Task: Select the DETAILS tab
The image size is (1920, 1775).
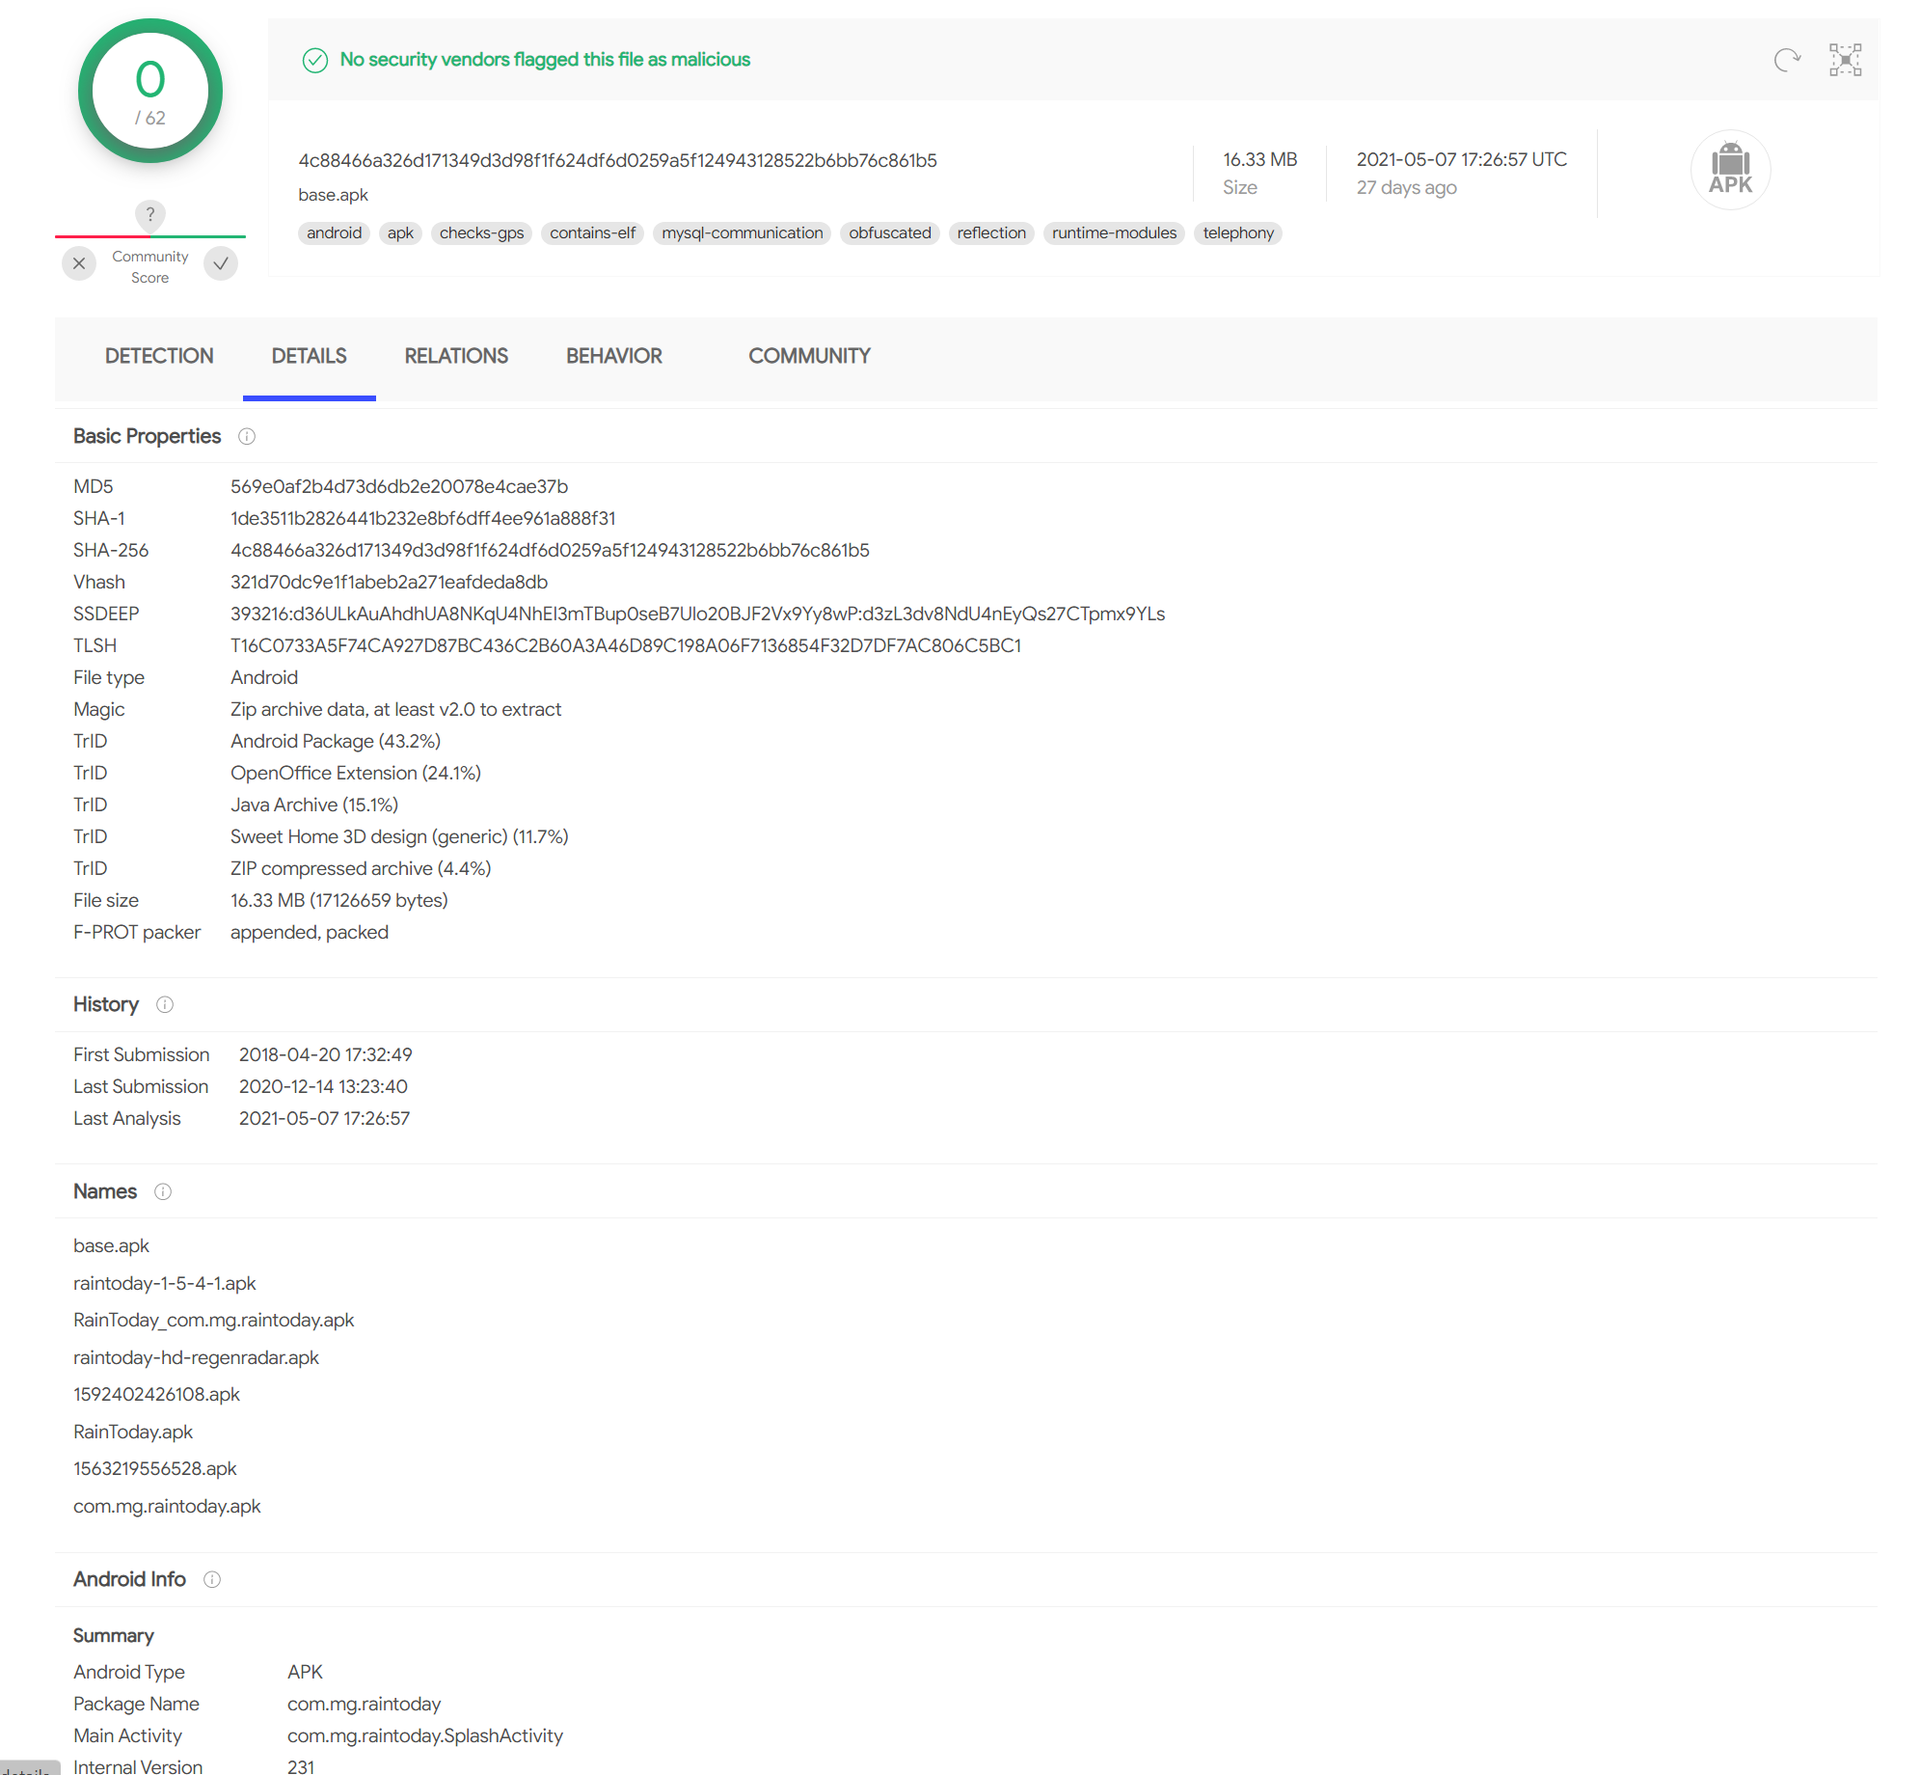Action: pos(309,356)
